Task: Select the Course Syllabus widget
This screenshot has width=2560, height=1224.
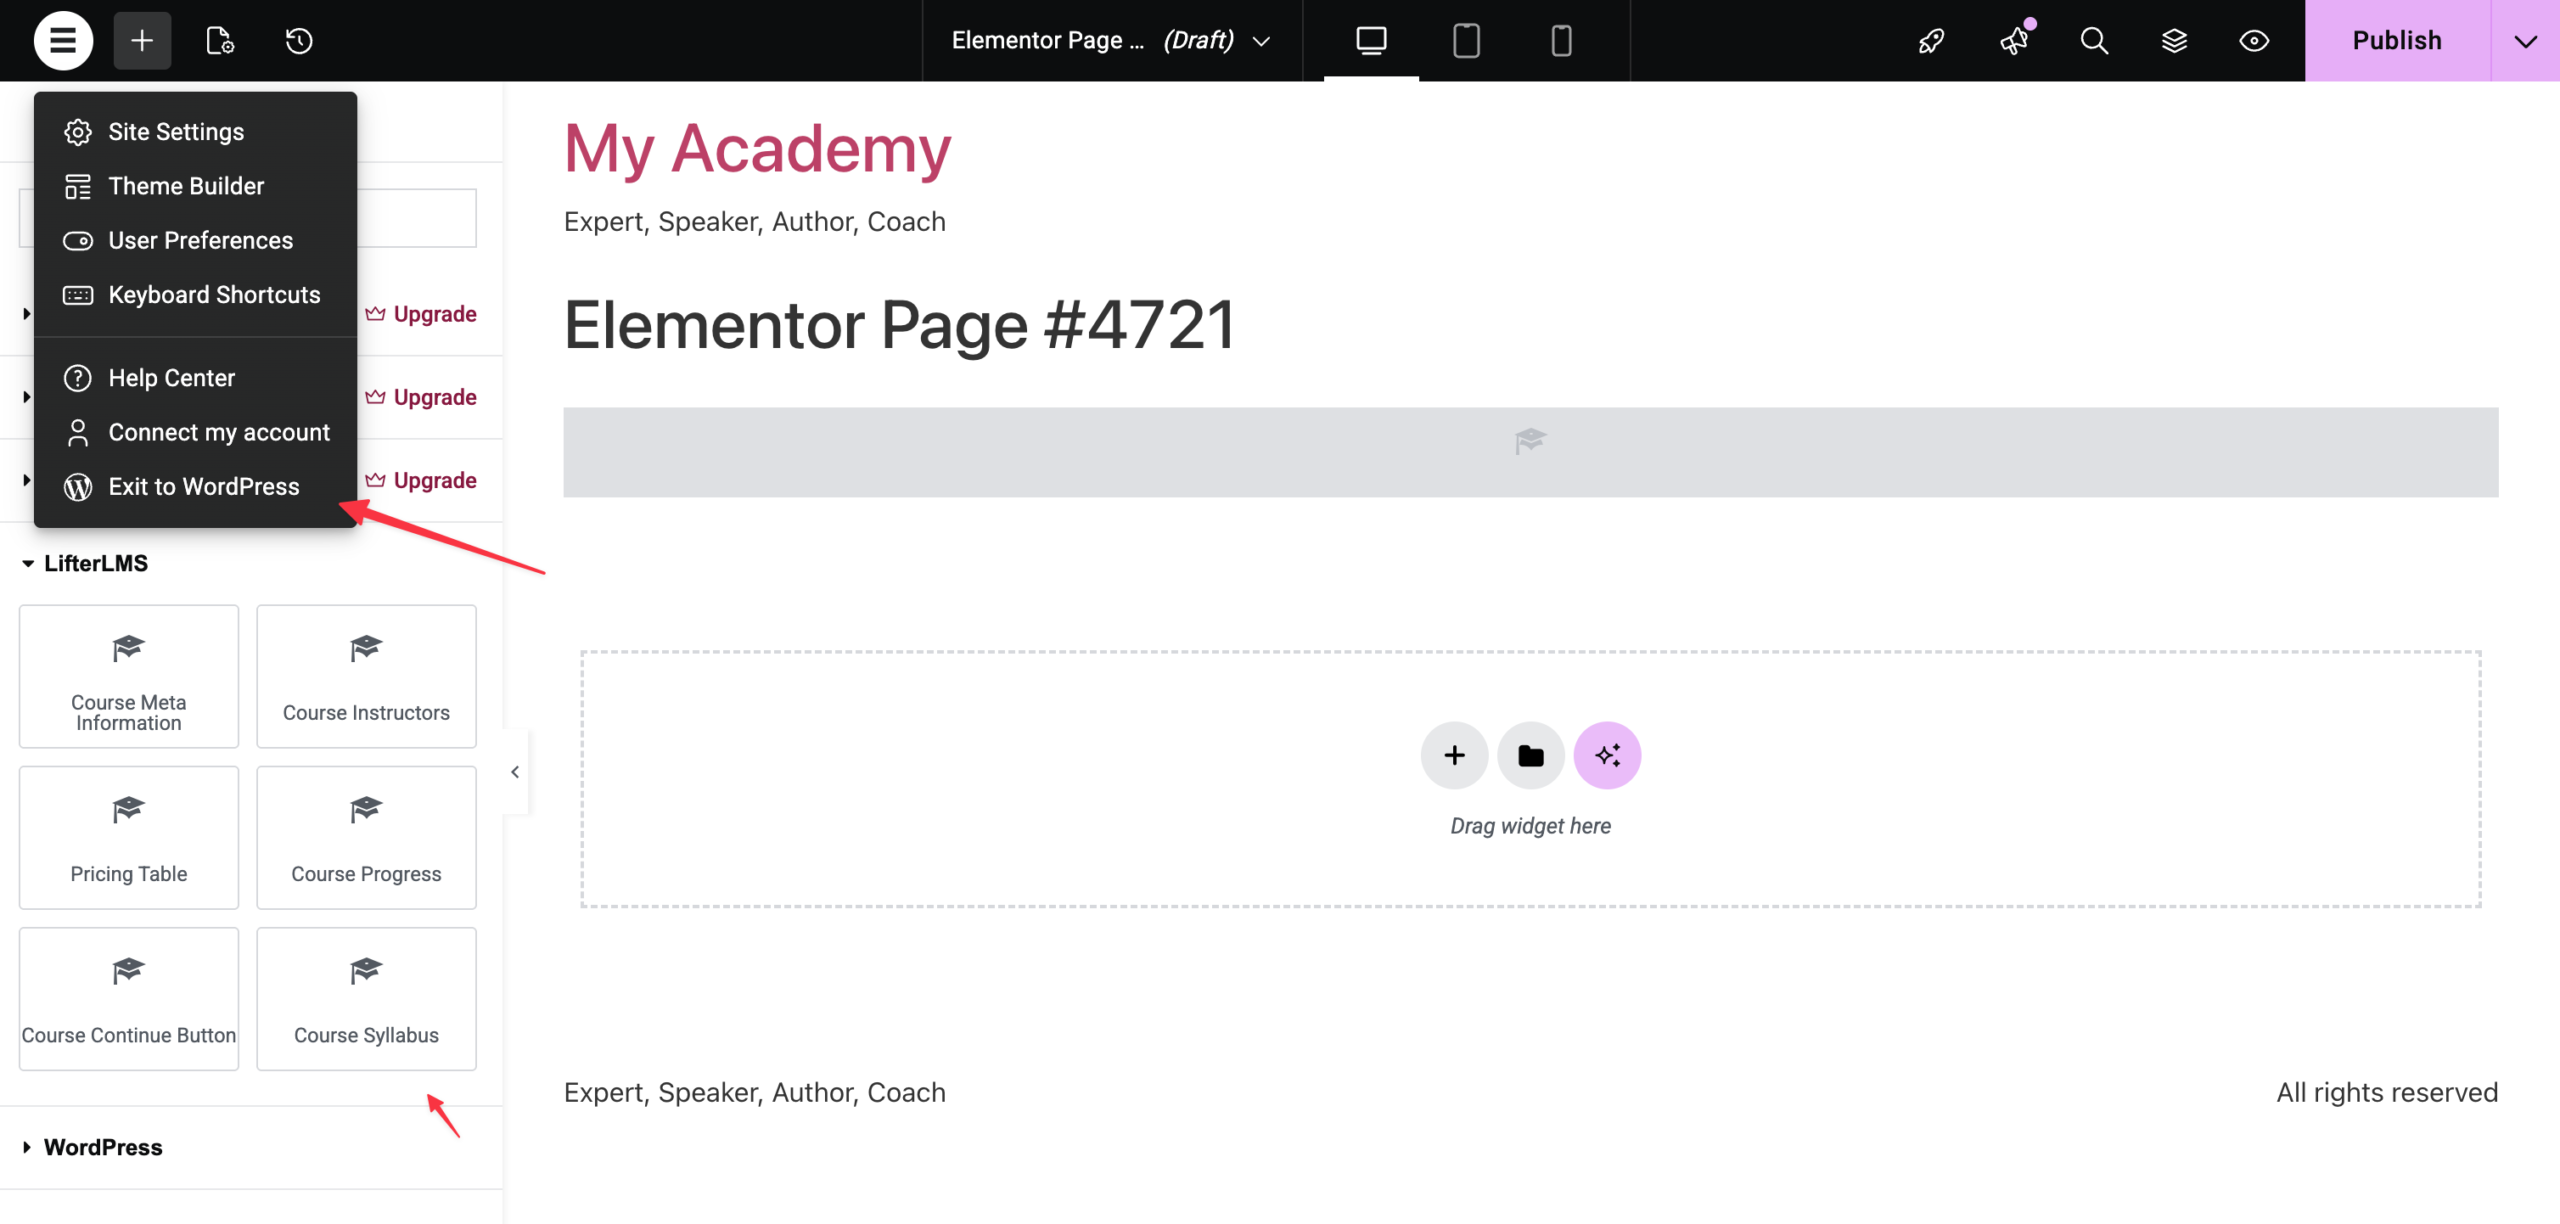Action: pos(366,999)
